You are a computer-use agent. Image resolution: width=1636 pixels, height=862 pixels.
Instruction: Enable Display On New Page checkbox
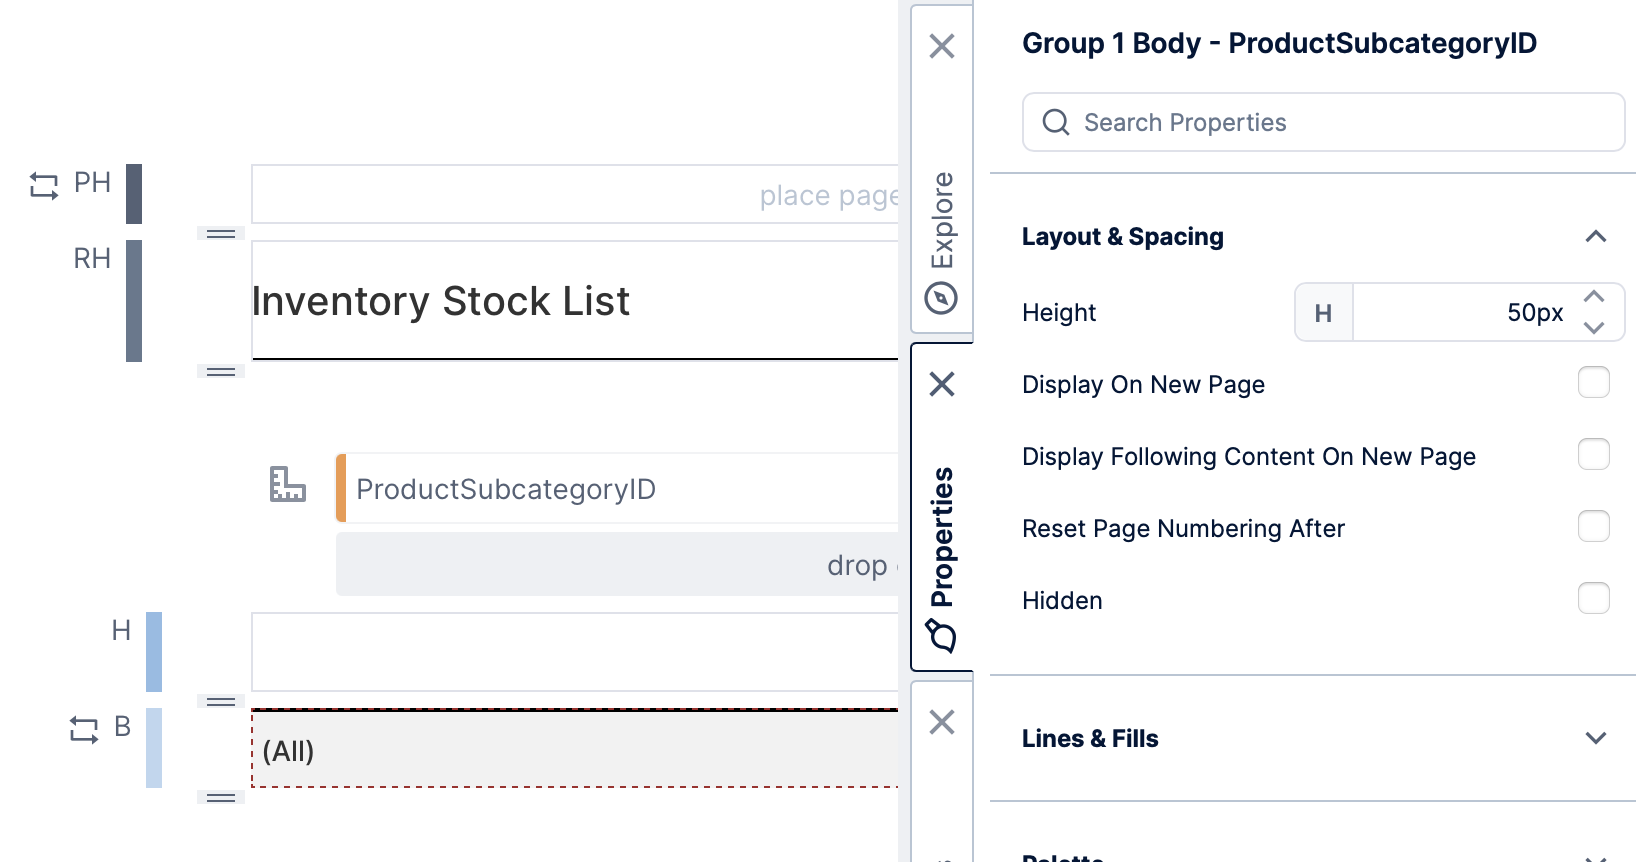[1593, 382]
